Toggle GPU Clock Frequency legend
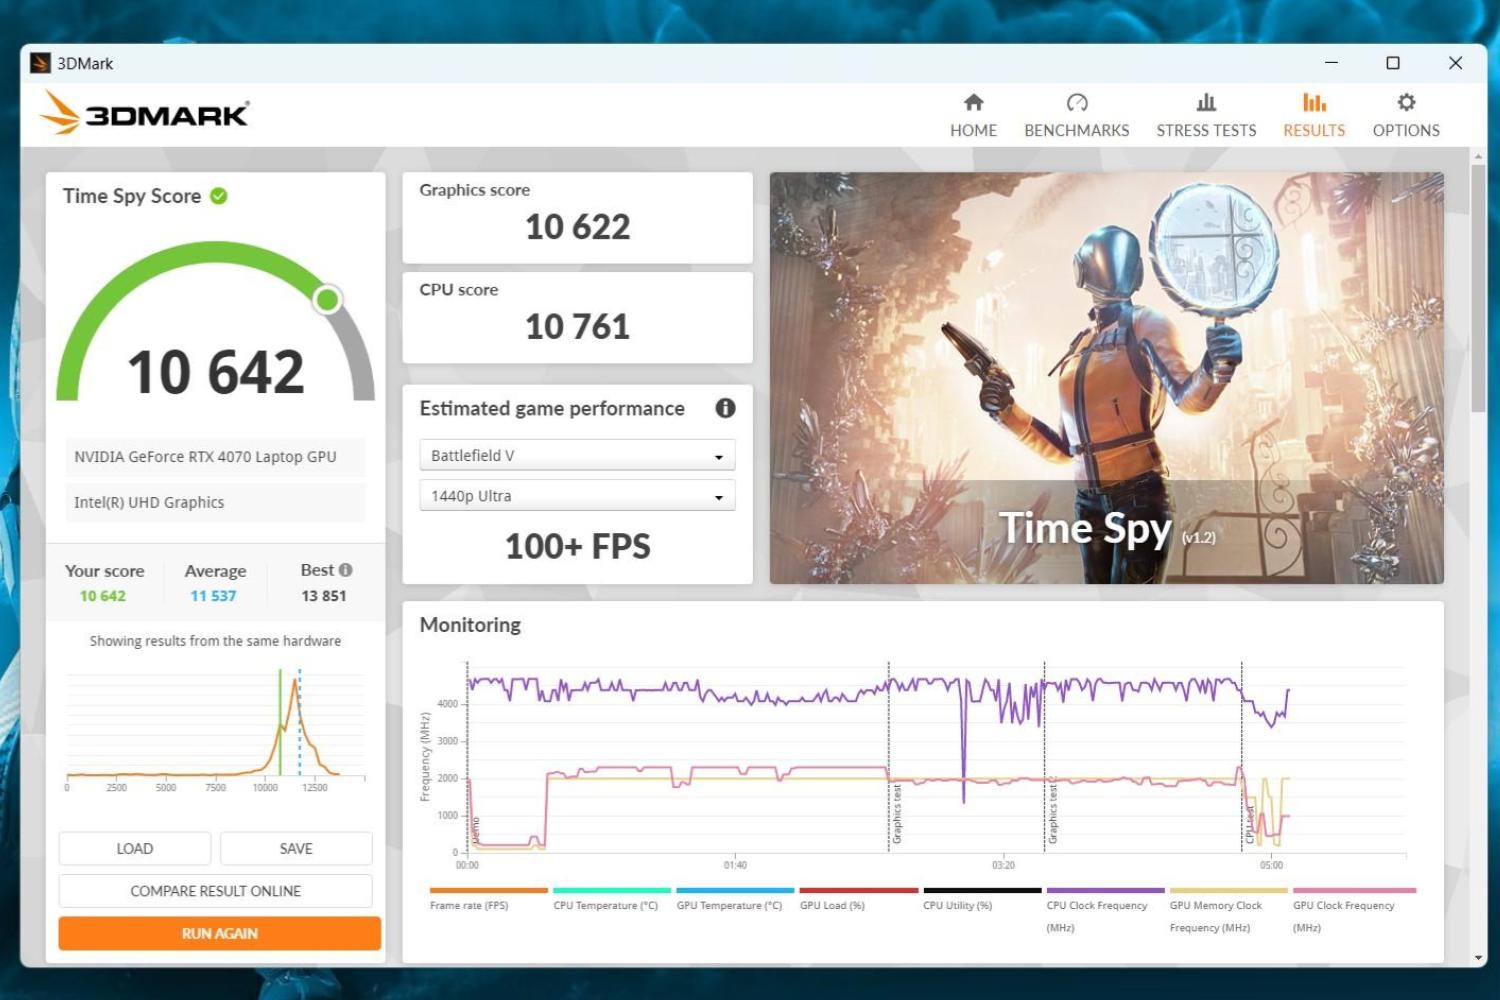The height and width of the screenshot is (1000, 1500). point(1353,910)
